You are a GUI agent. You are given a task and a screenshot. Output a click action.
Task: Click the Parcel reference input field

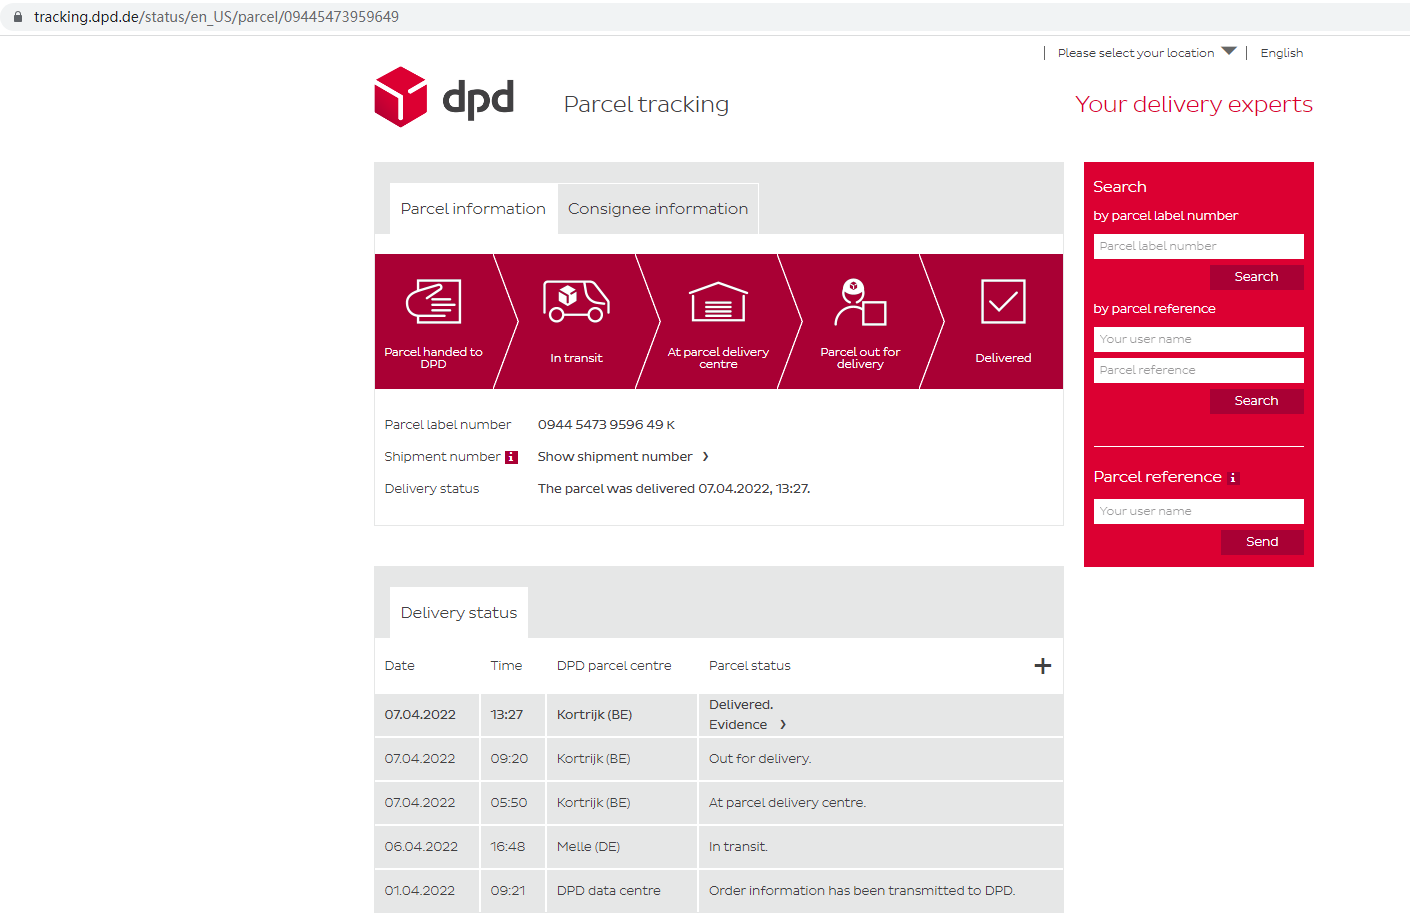point(1198,370)
